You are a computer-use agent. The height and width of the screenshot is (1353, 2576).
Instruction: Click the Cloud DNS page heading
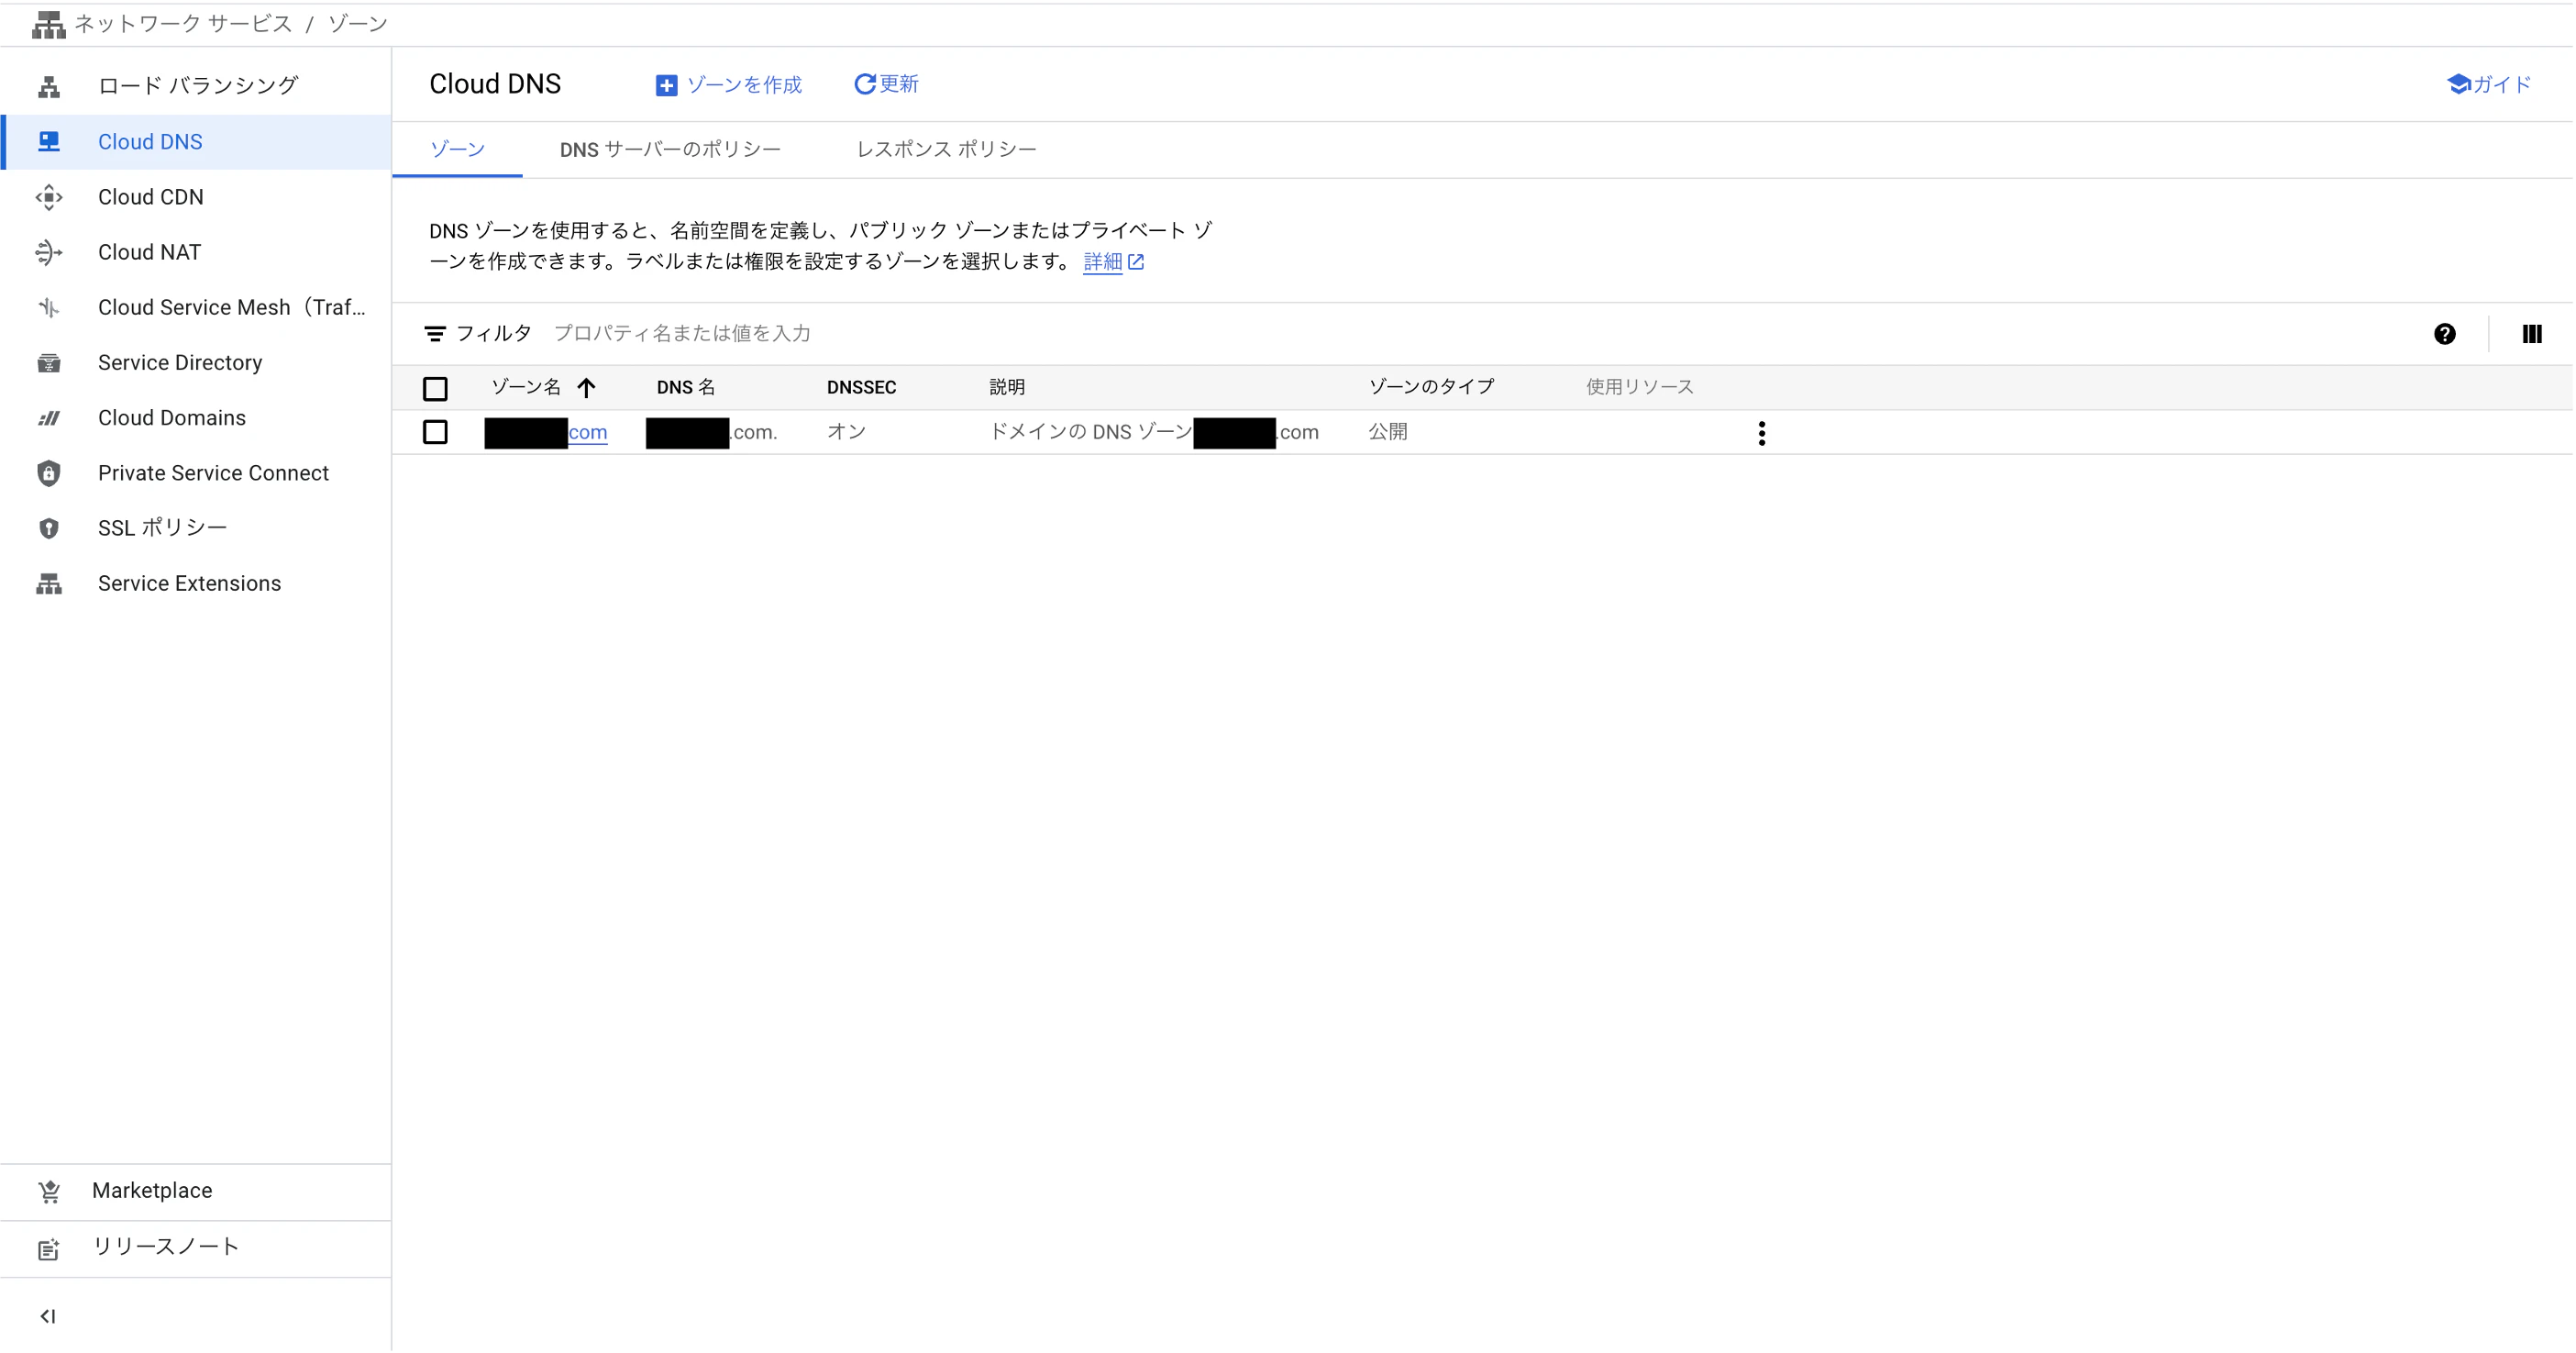click(495, 84)
